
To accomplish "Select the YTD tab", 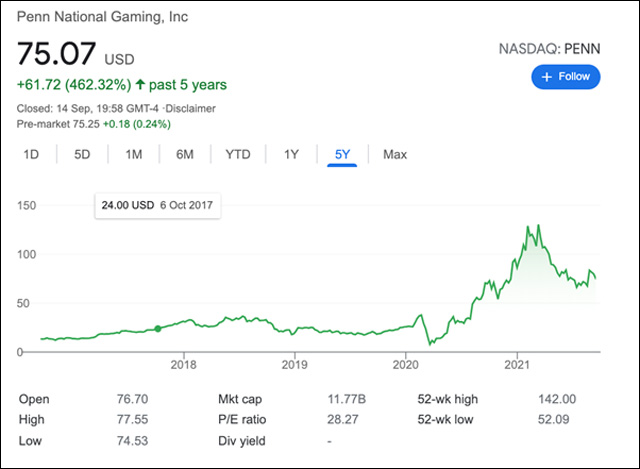I will pos(238,154).
